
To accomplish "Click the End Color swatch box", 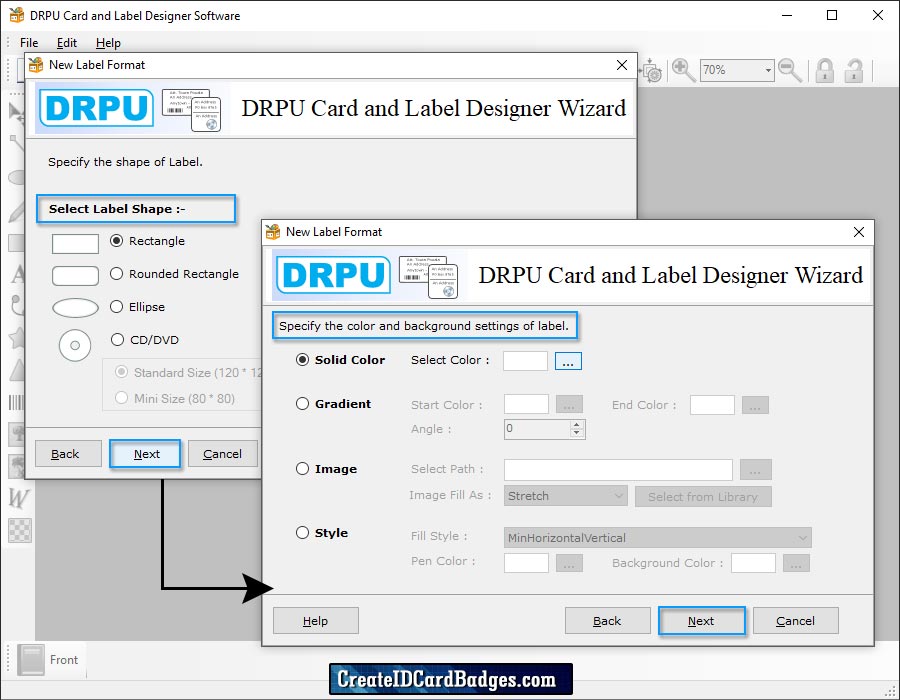I will coord(712,405).
